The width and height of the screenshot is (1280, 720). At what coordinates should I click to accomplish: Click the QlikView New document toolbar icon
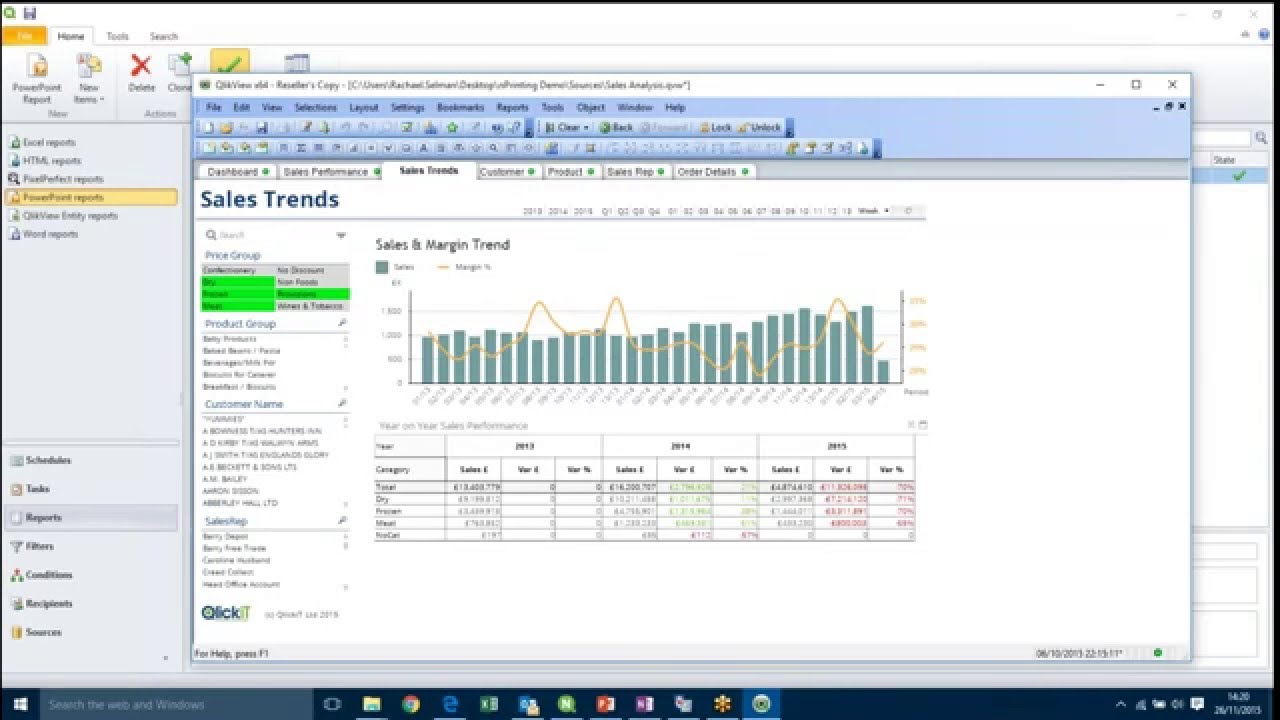(208, 127)
